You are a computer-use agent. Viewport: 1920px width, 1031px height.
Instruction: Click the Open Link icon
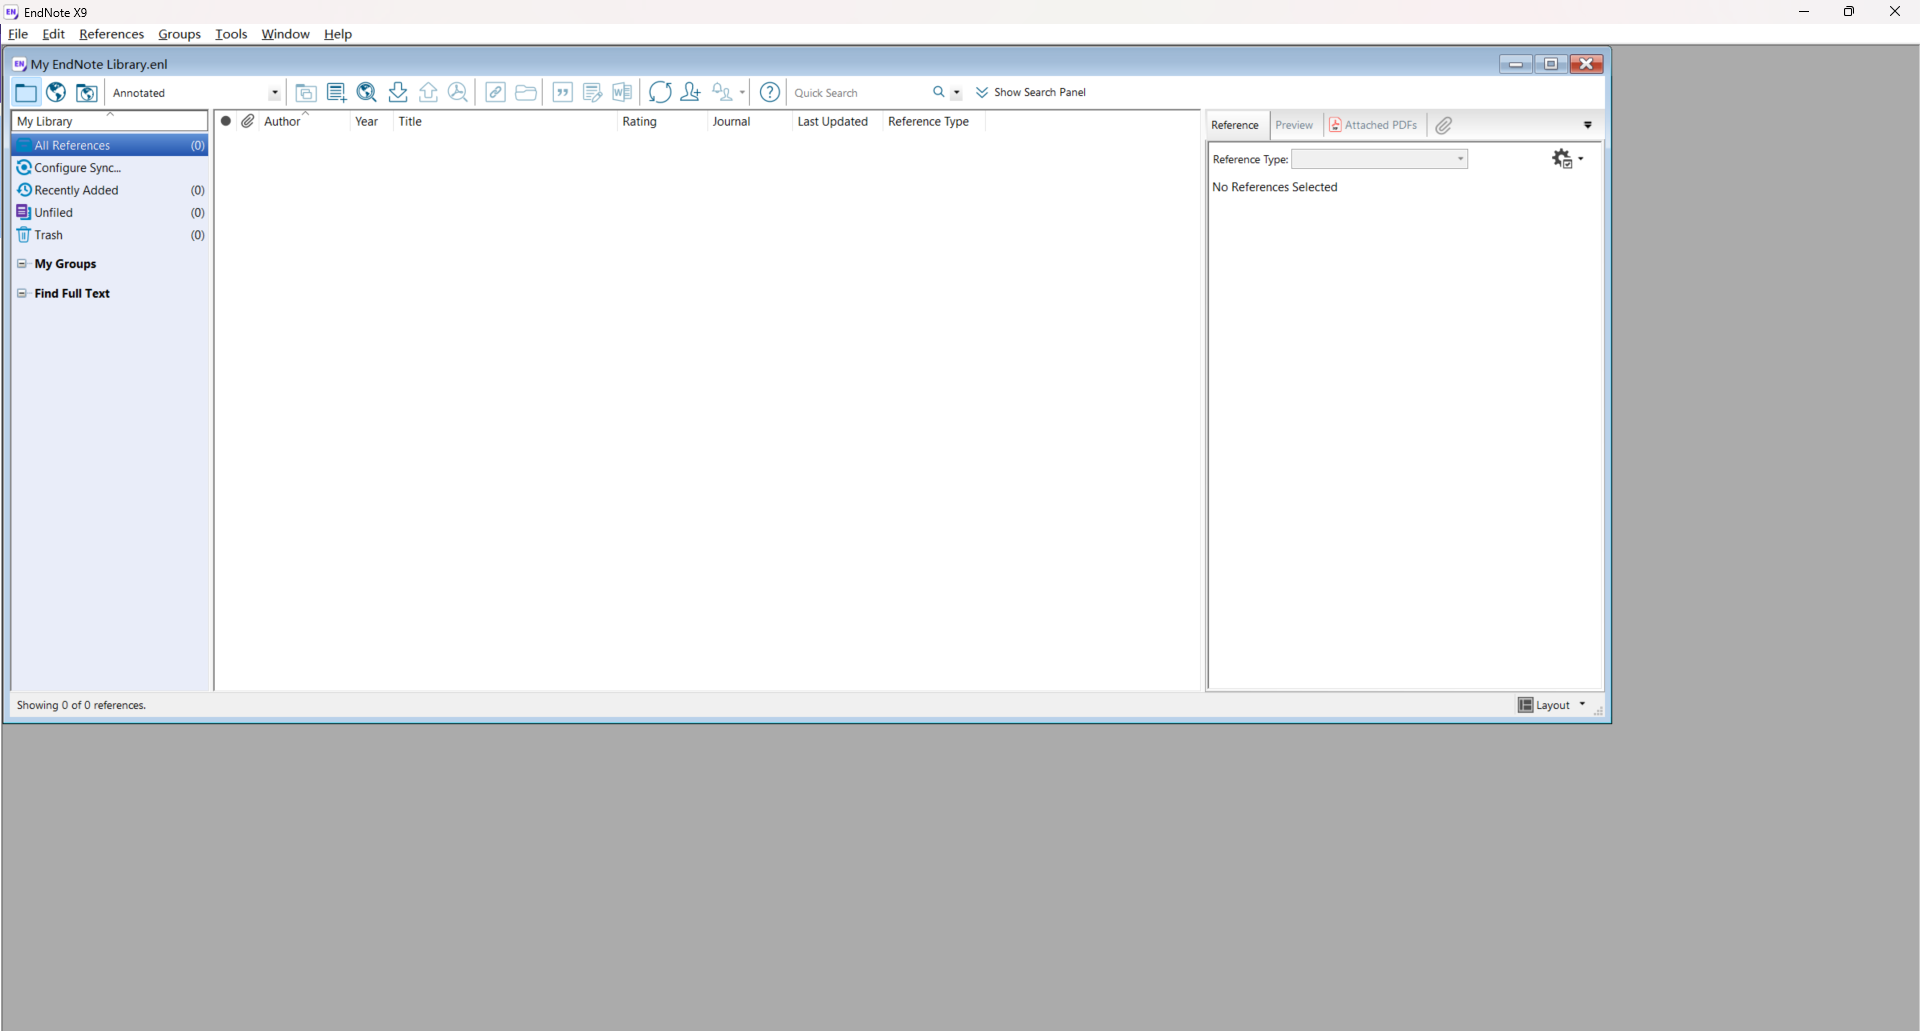coord(495,93)
